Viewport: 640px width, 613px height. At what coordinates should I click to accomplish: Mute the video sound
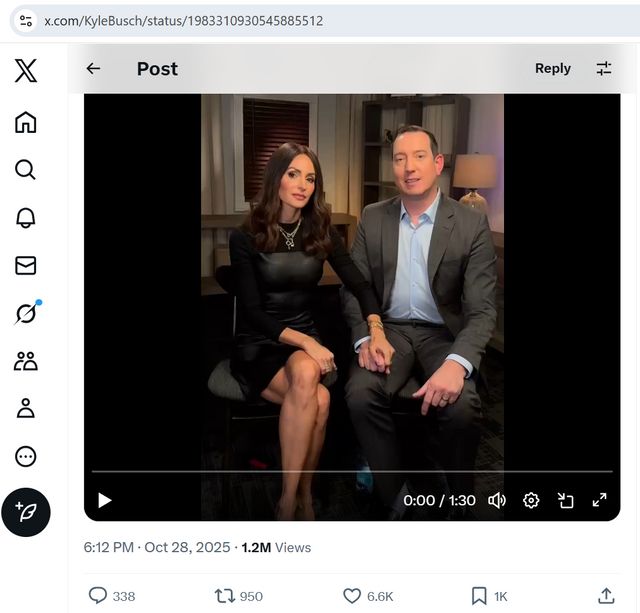pyautogui.click(x=497, y=500)
